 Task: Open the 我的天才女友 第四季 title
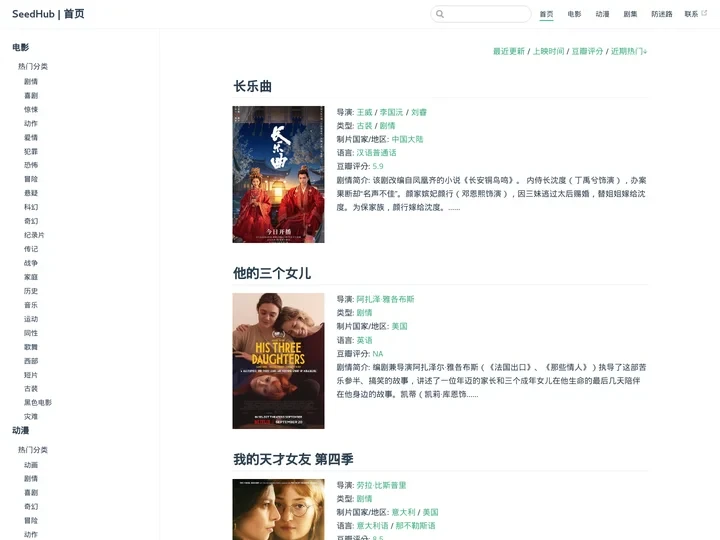pyautogui.click(x=293, y=459)
